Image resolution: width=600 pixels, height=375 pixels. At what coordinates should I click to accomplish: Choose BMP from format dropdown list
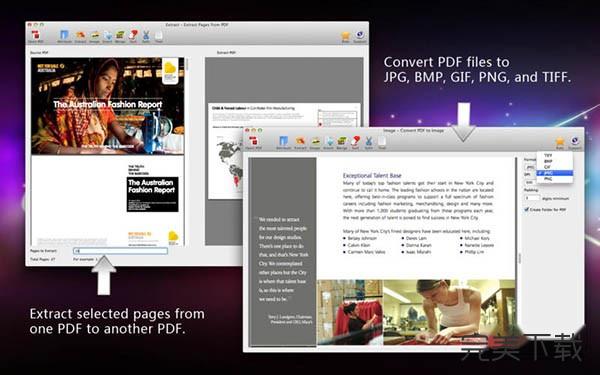tap(554, 161)
